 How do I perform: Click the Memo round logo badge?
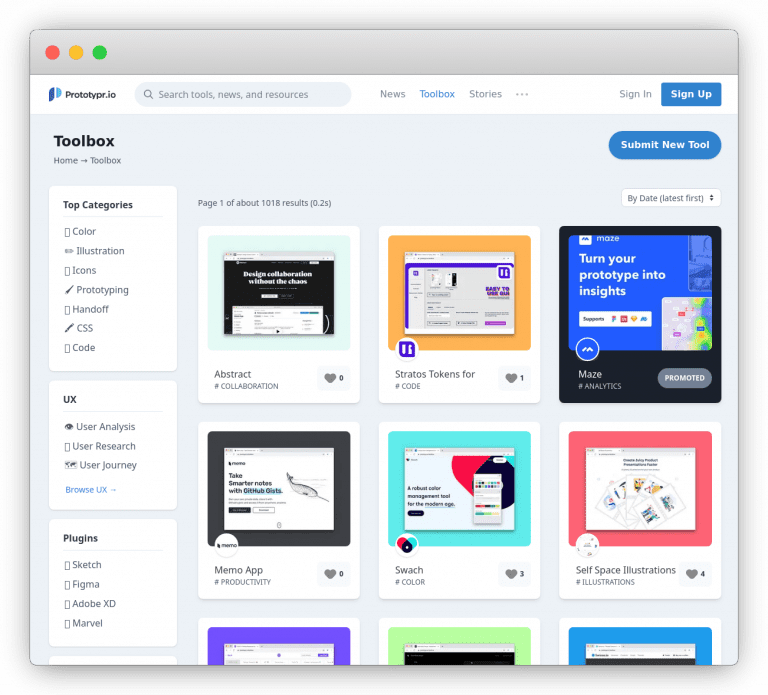coord(227,545)
